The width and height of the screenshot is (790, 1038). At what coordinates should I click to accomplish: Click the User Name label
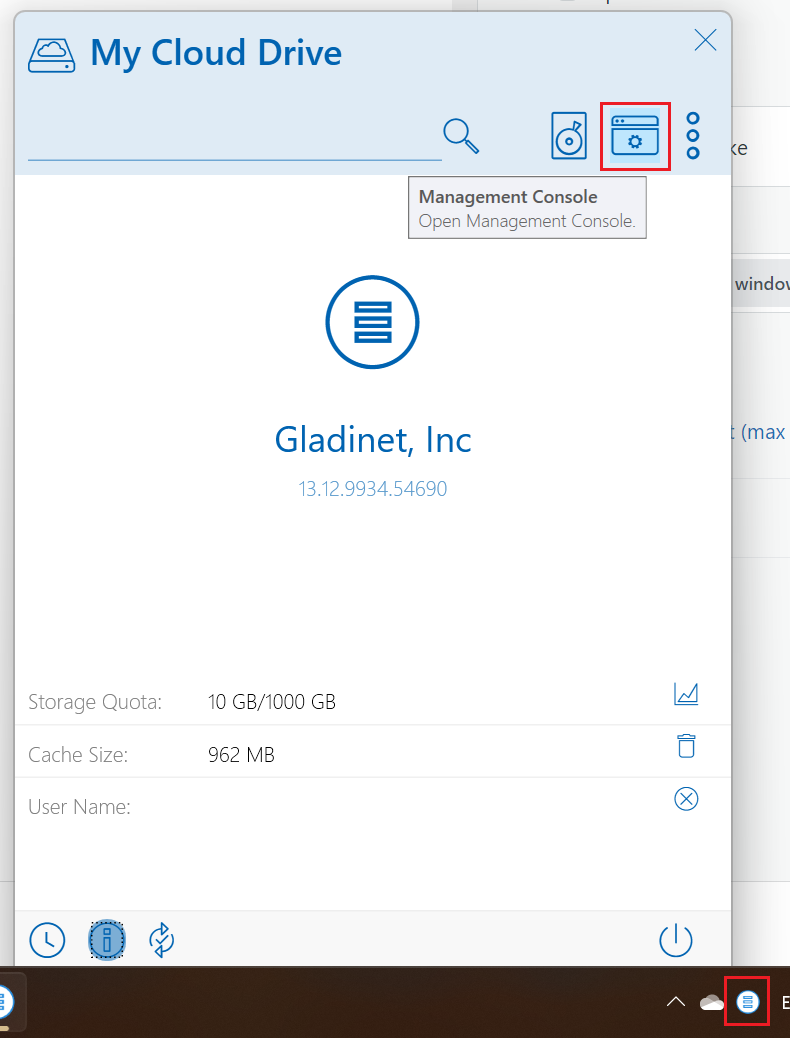(x=79, y=807)
